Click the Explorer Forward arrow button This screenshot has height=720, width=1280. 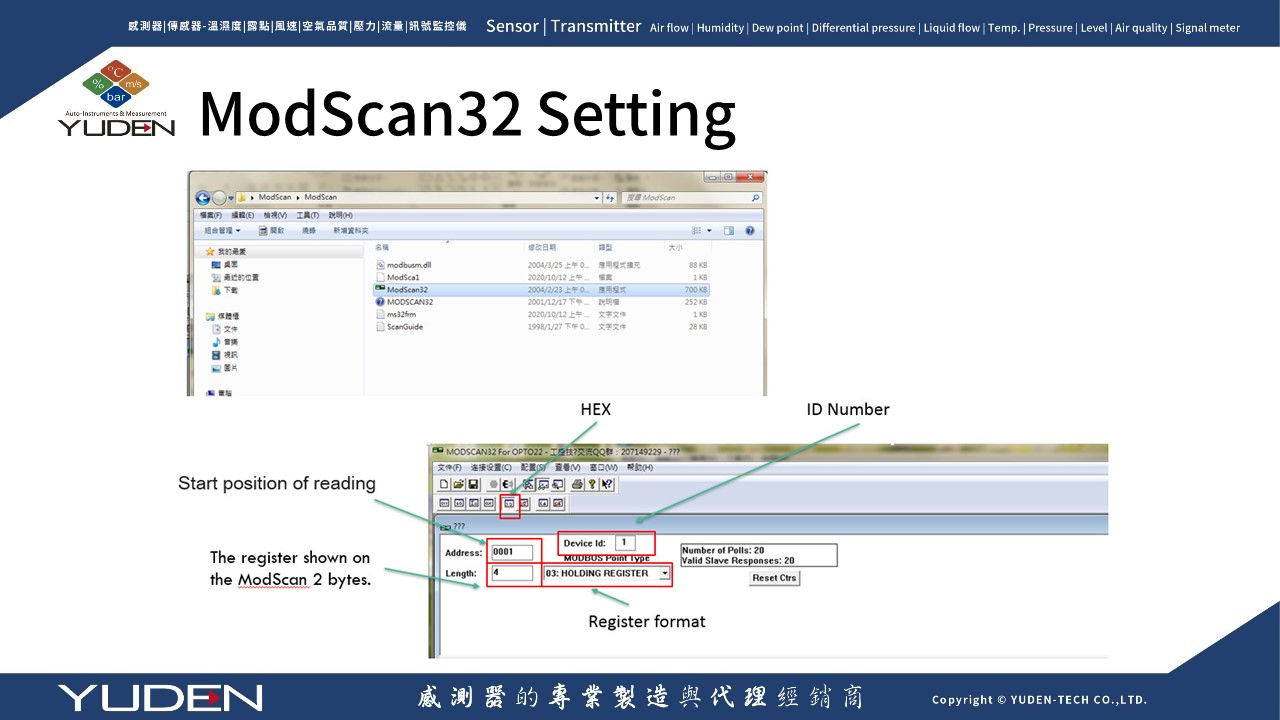click(x=219, y=198)
